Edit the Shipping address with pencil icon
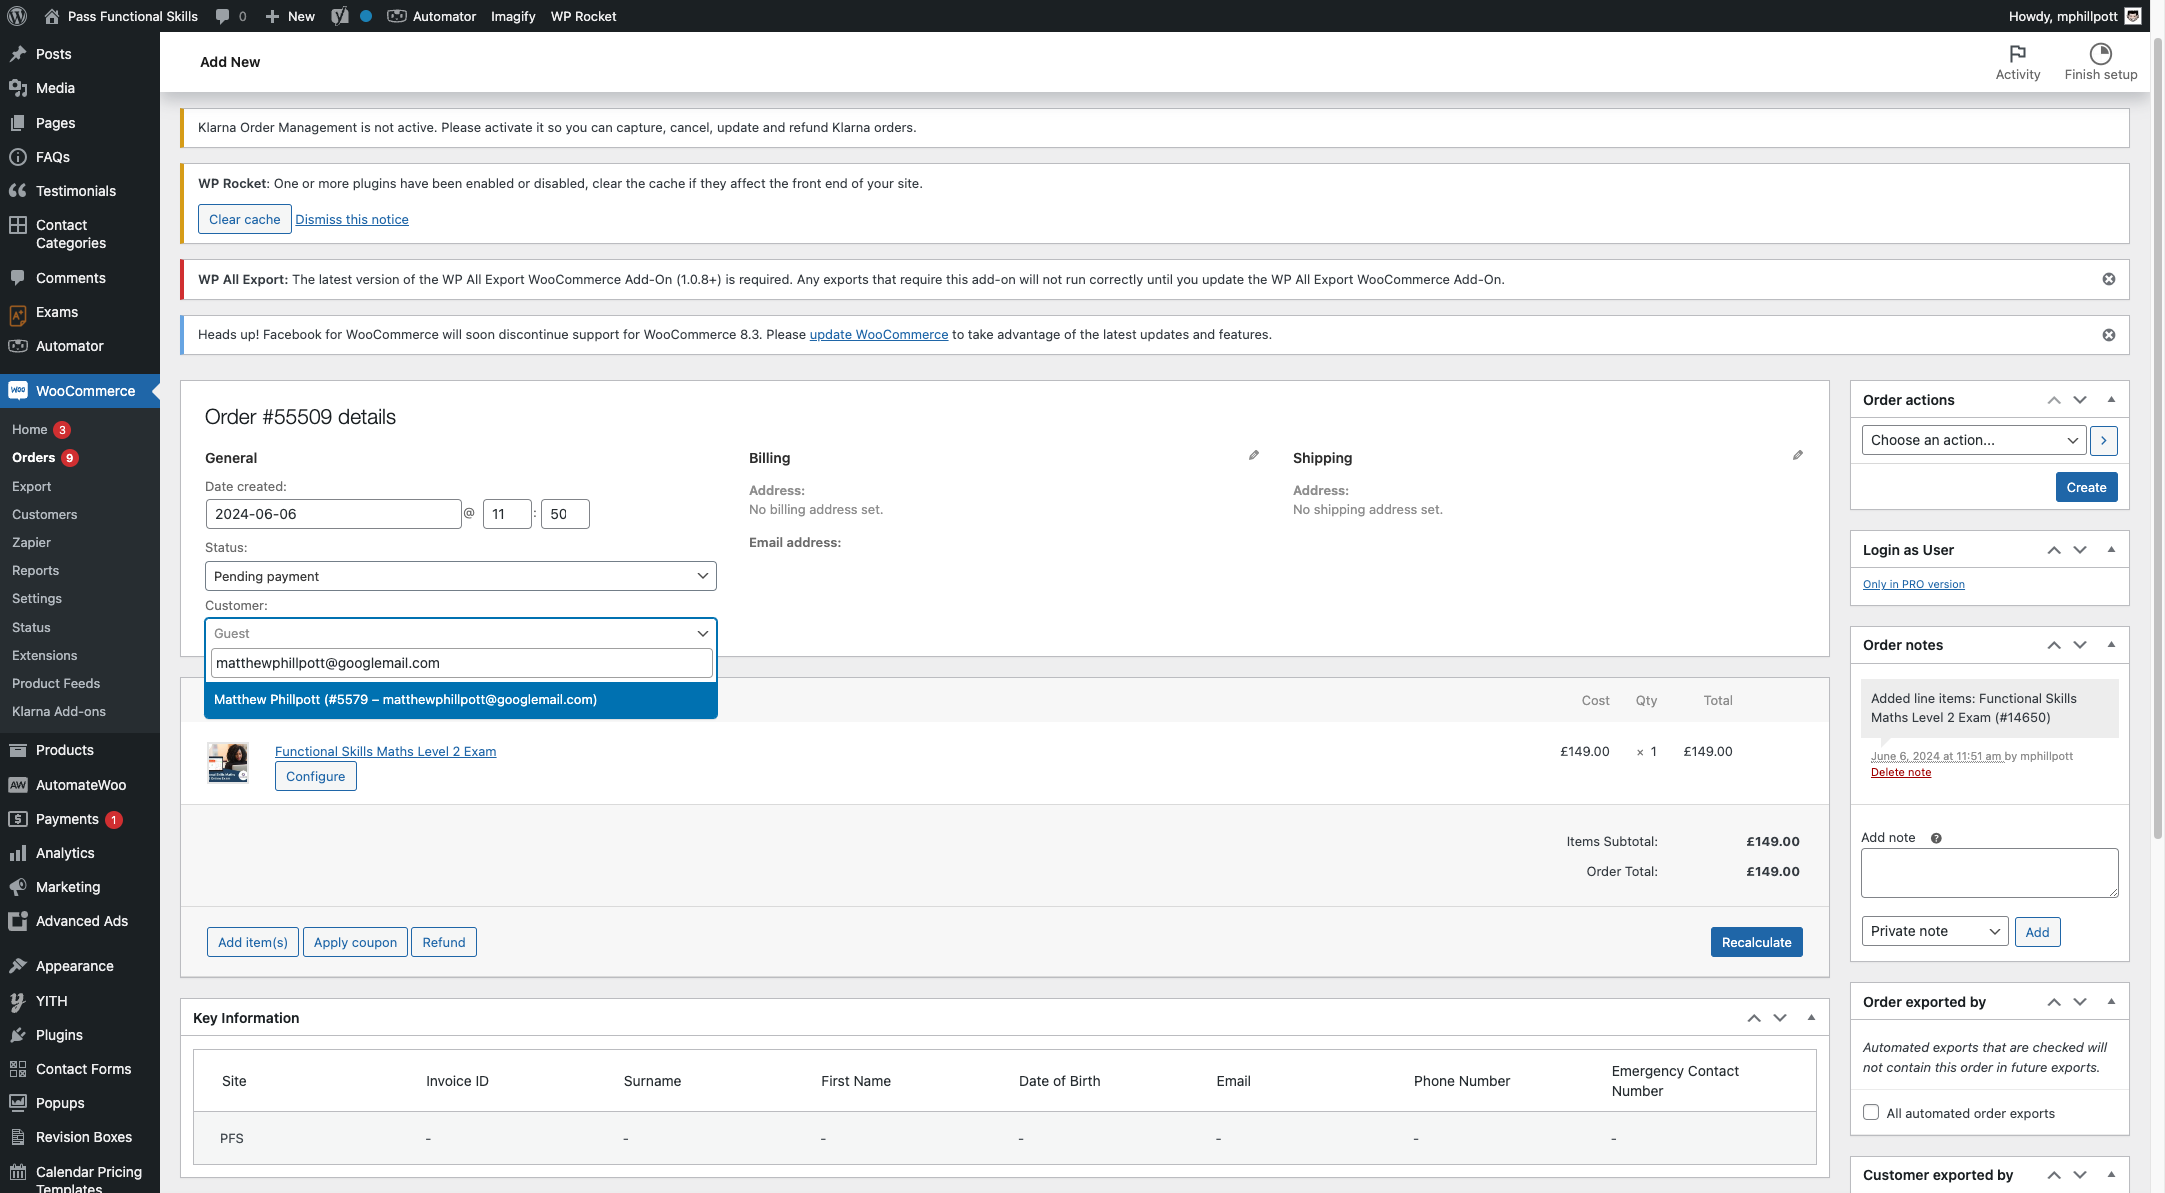This screenshot has height=1193, width=2165. coord(1797,455)
